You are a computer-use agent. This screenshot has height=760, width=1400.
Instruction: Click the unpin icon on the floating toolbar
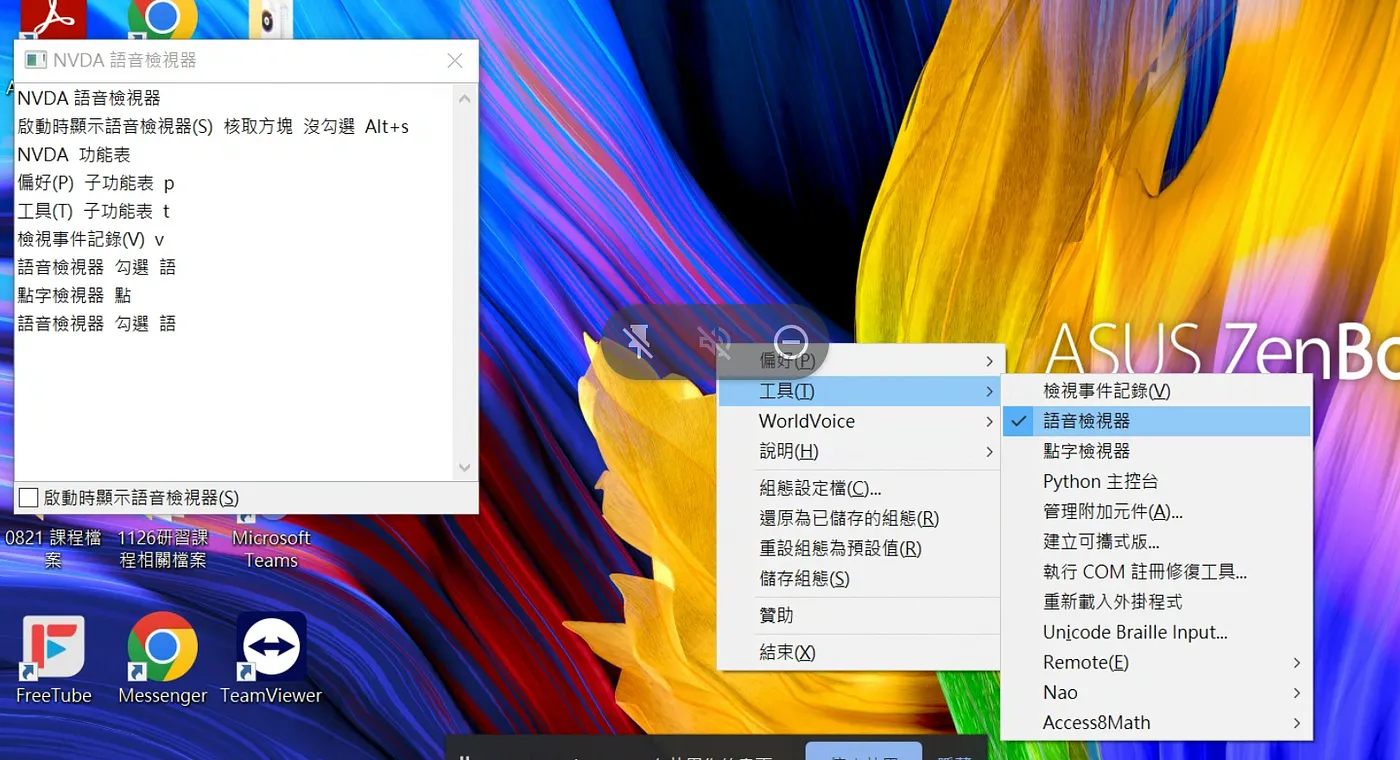point(639,342)
